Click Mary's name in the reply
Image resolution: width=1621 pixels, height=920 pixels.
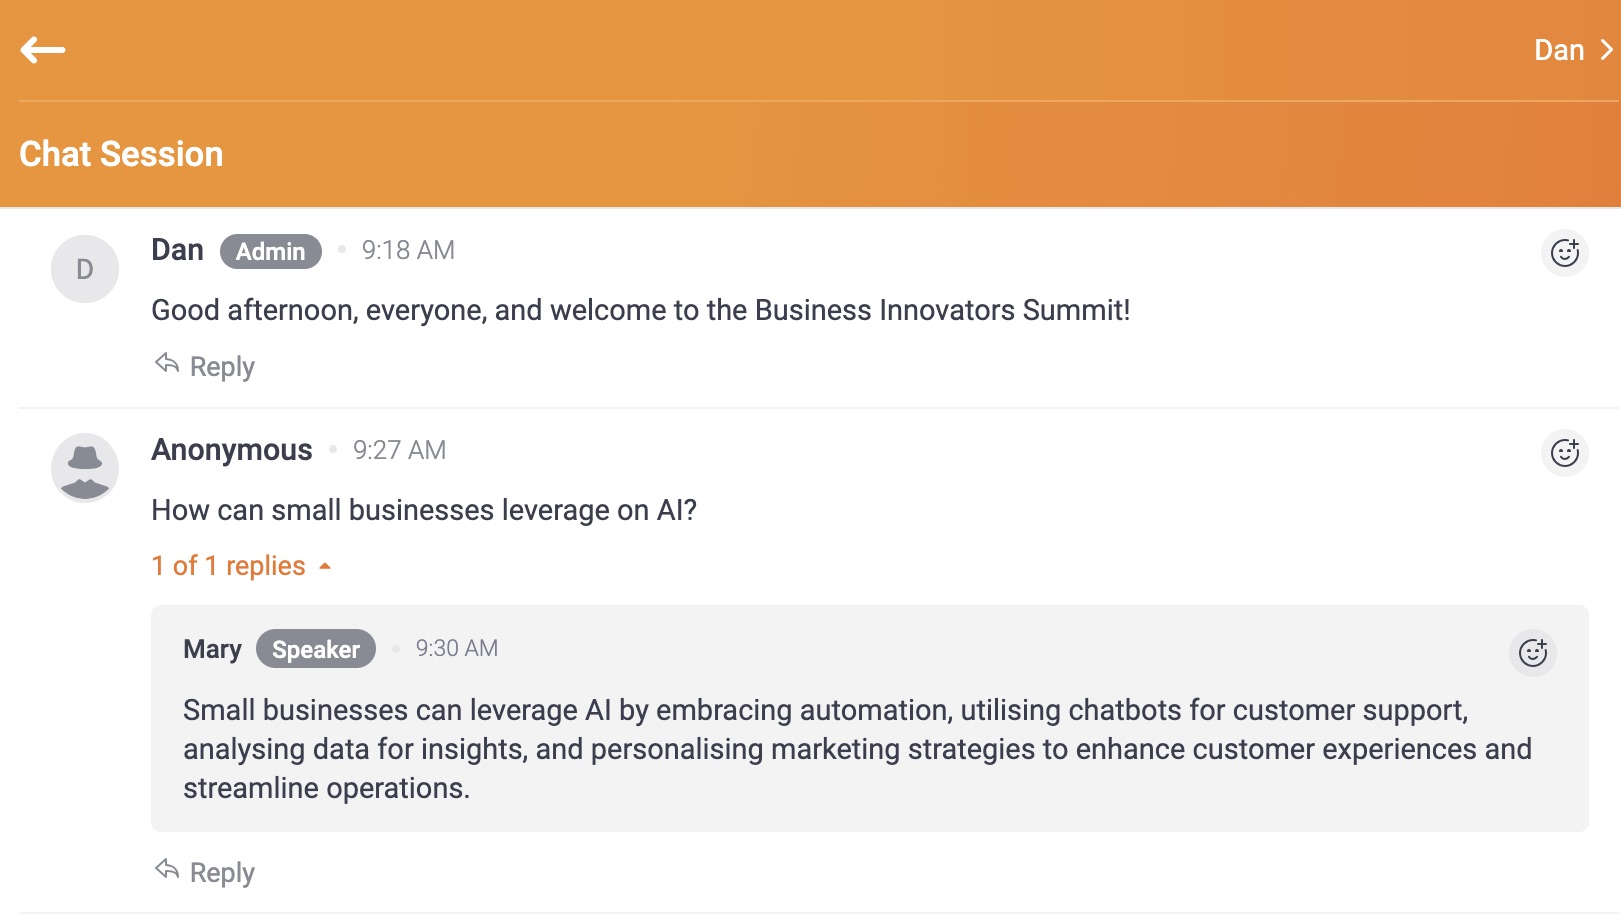[x=212, y=649]
